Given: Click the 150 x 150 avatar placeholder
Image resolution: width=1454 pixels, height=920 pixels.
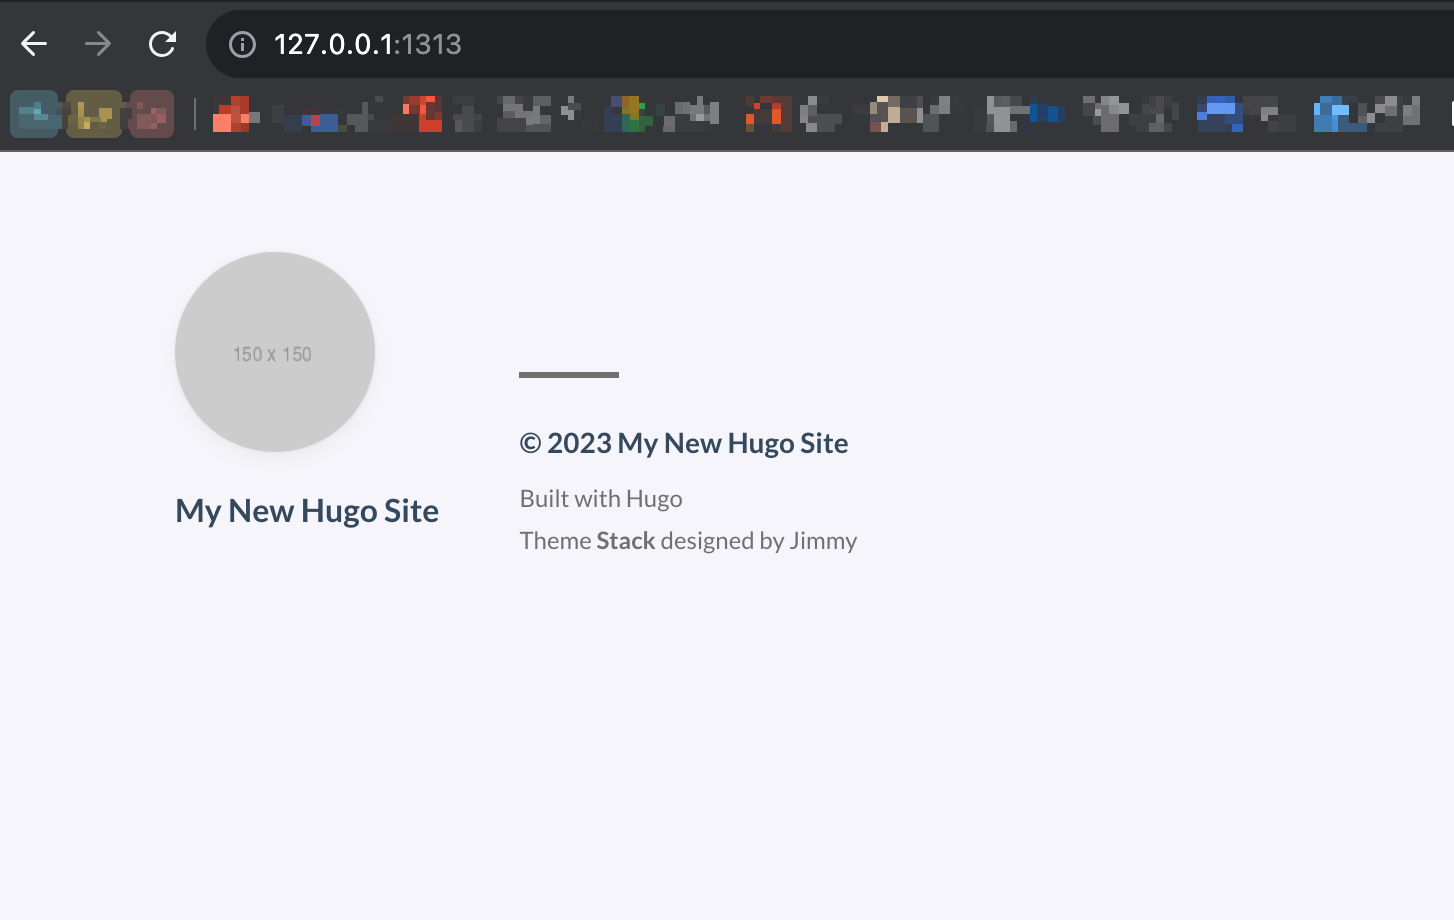Looking at the screenshot, I should pos(274,352).
